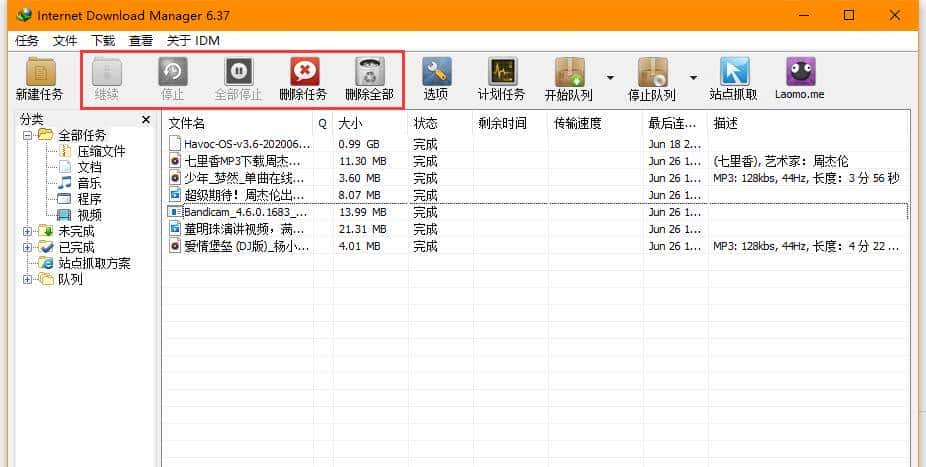Click the 删除全部 trash can icon
926x467 pixels.
tap(370, 71)
